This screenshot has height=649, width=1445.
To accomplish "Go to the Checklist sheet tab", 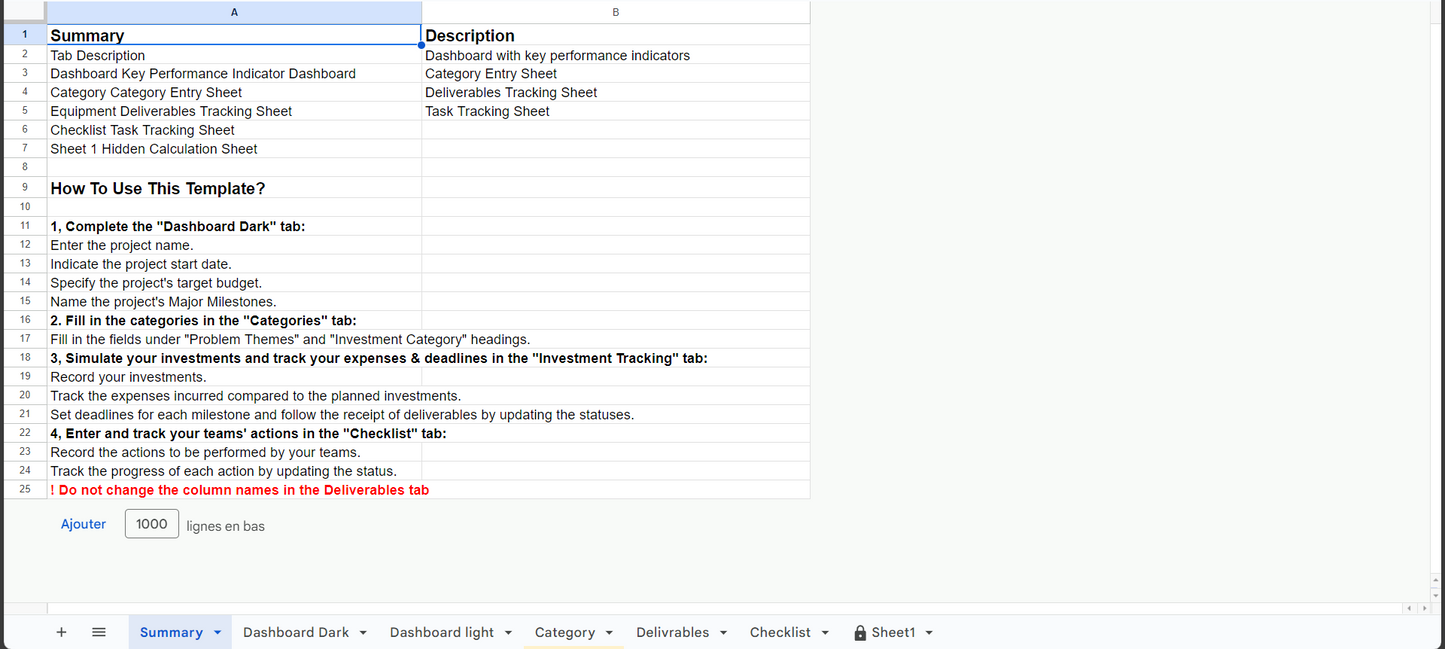I will (780, 633).
